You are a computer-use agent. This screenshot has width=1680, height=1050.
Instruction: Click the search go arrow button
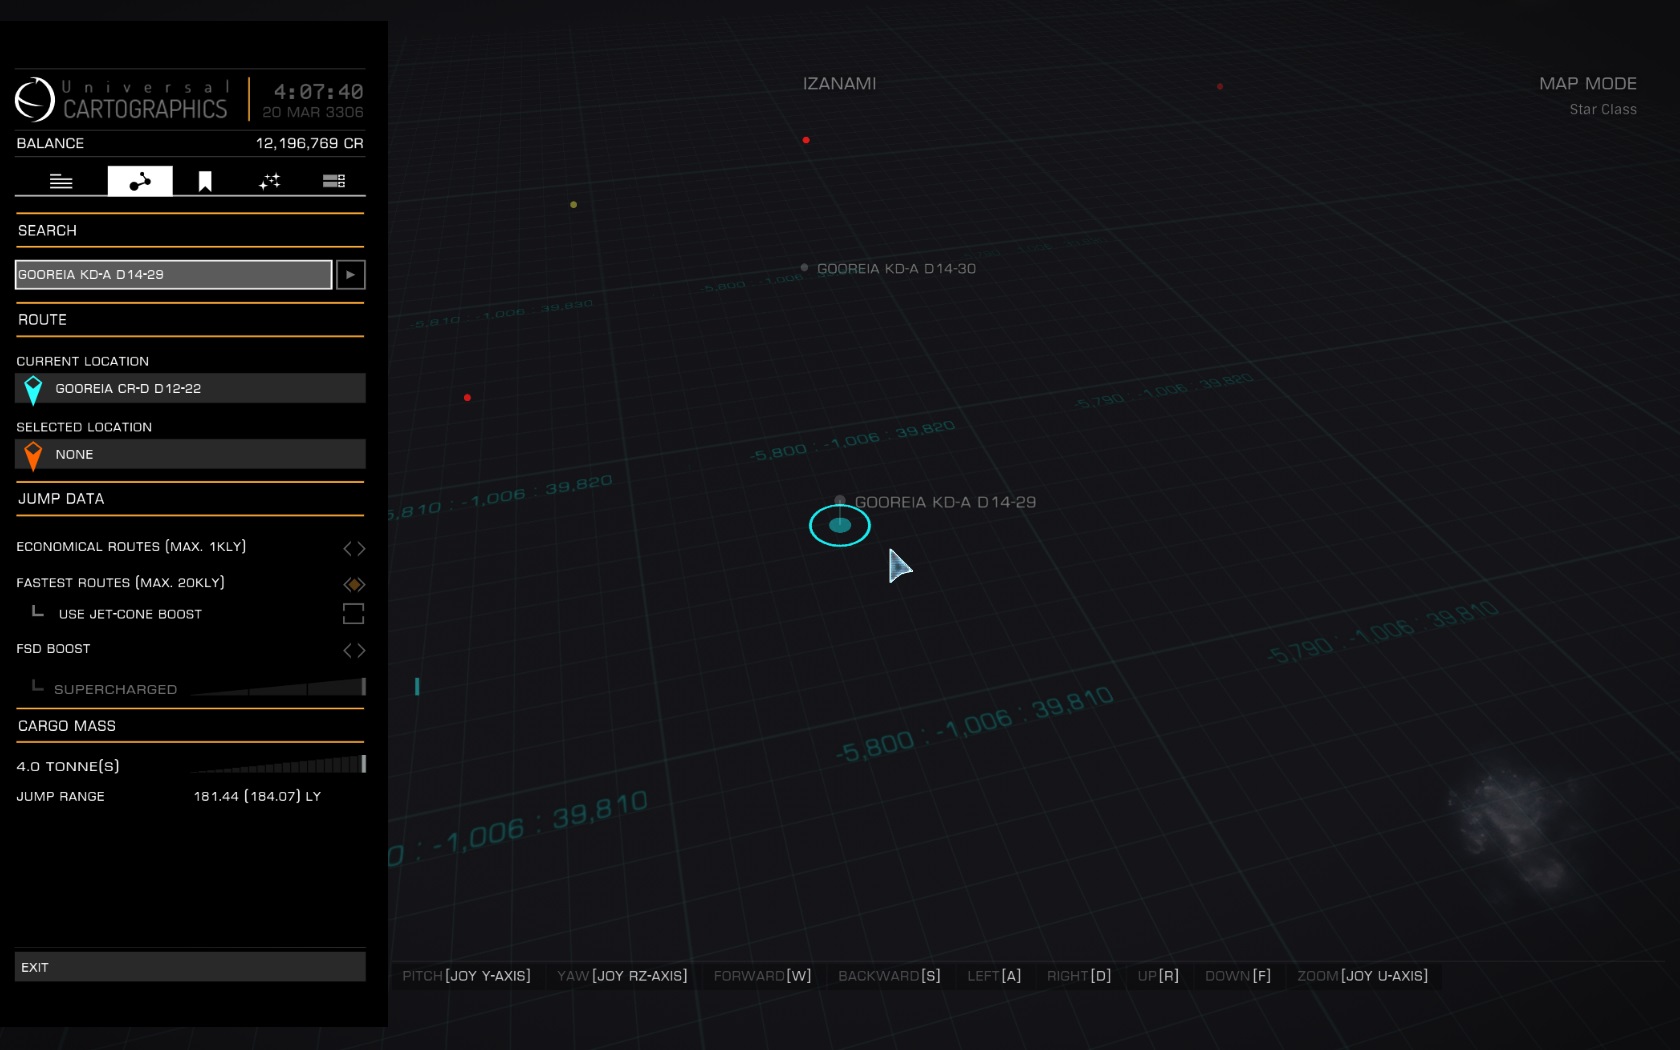tap(351, 274)
